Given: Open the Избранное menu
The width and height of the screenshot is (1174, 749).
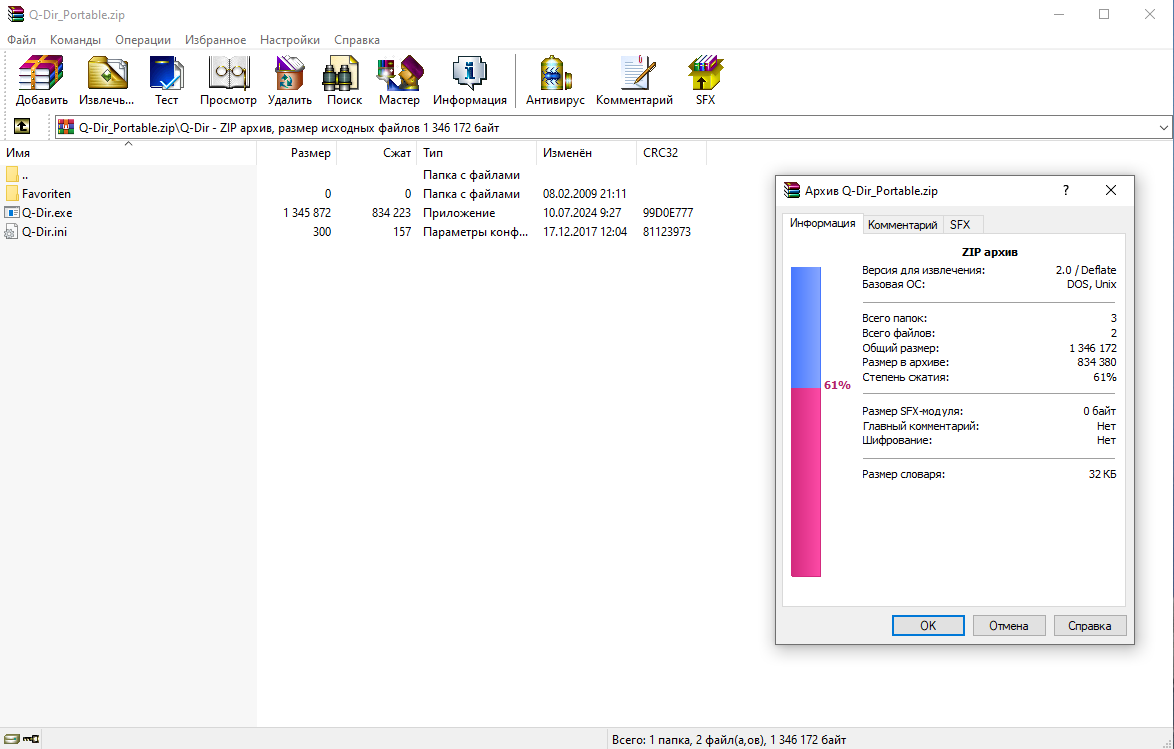Looking at the screenshot, I should [x=216, y=40].
